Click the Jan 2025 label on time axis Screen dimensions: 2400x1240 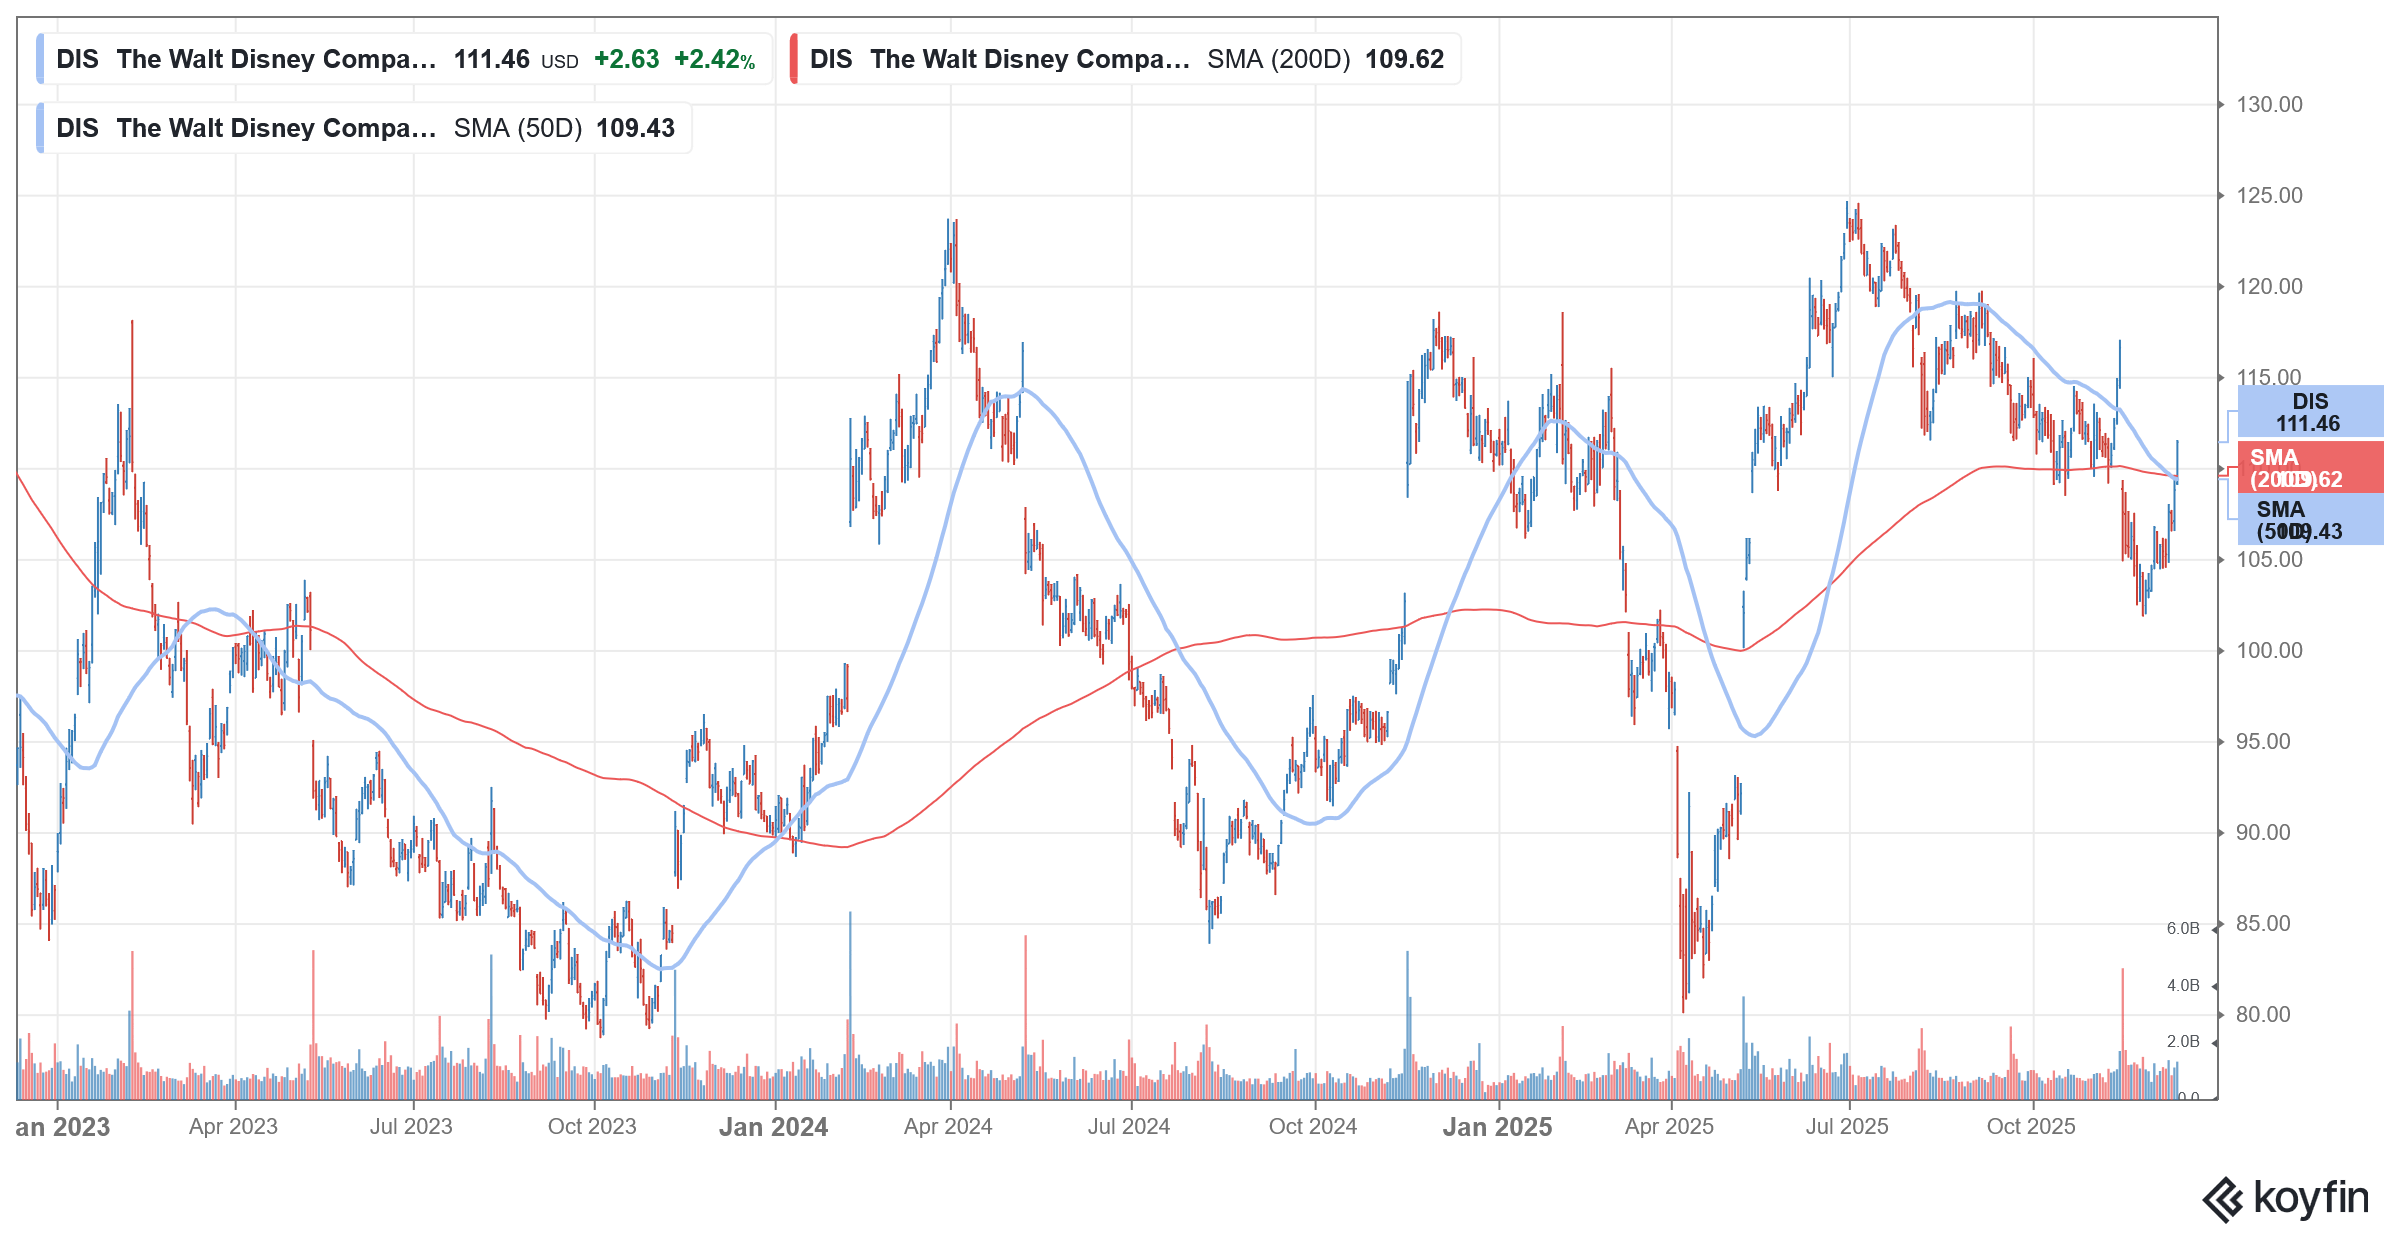pyautogui.click(x=1497, y=1127)
